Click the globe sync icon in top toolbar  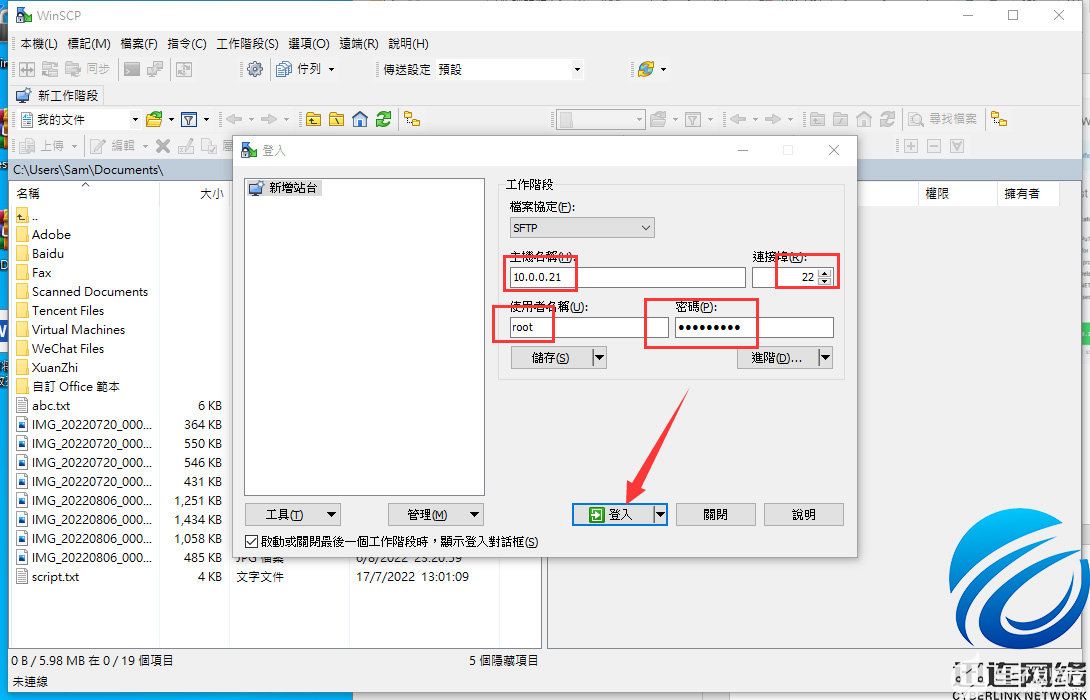[x=646, y=70]
